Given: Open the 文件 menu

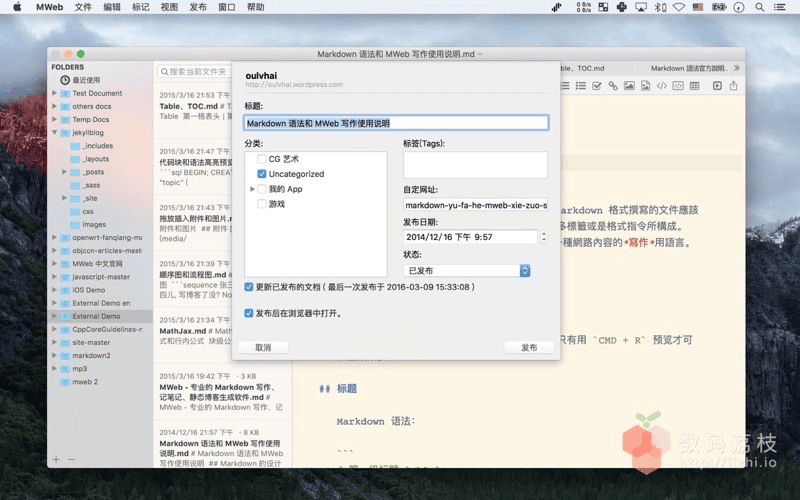Looking at the screenshot, I should (x=83, y=7).
